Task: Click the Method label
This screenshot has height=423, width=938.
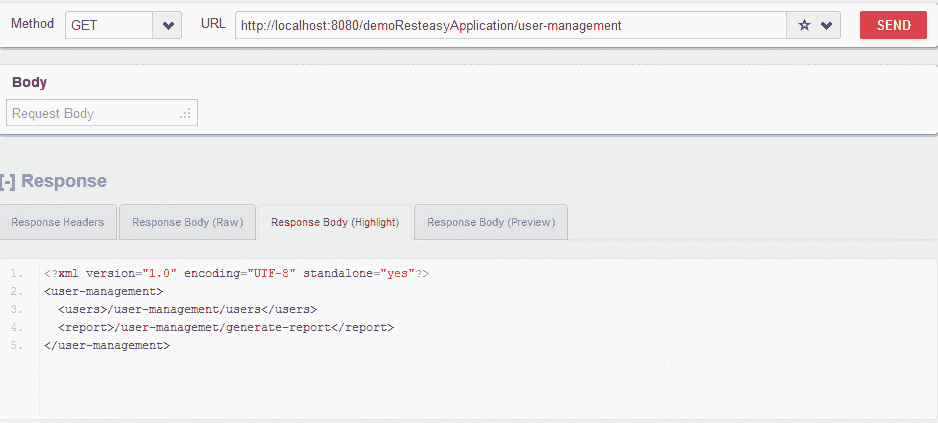Action: coord(32,23)
